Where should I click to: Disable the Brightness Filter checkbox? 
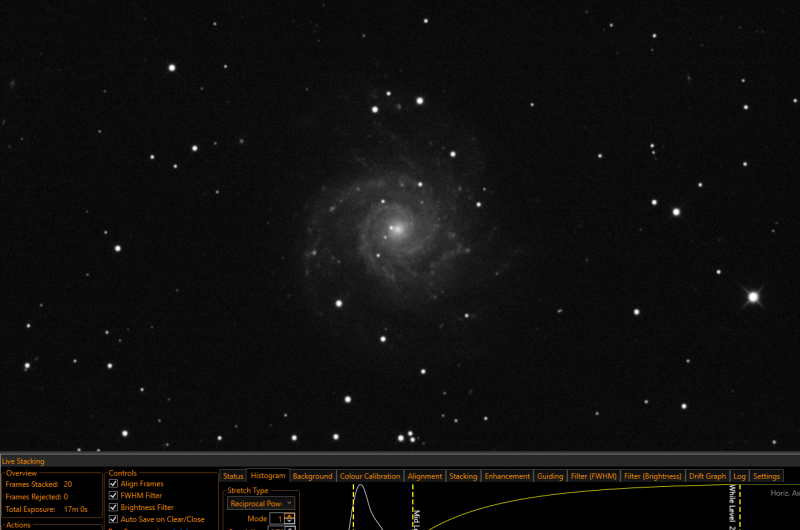tap(113, 508)
